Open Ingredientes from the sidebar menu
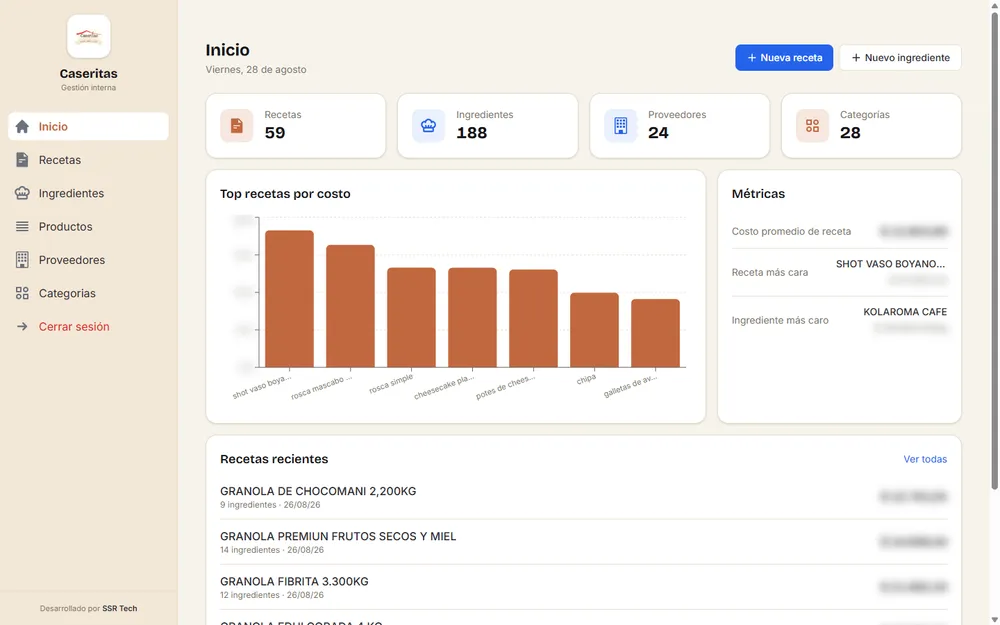1000x625 pixels. point(89,193)
